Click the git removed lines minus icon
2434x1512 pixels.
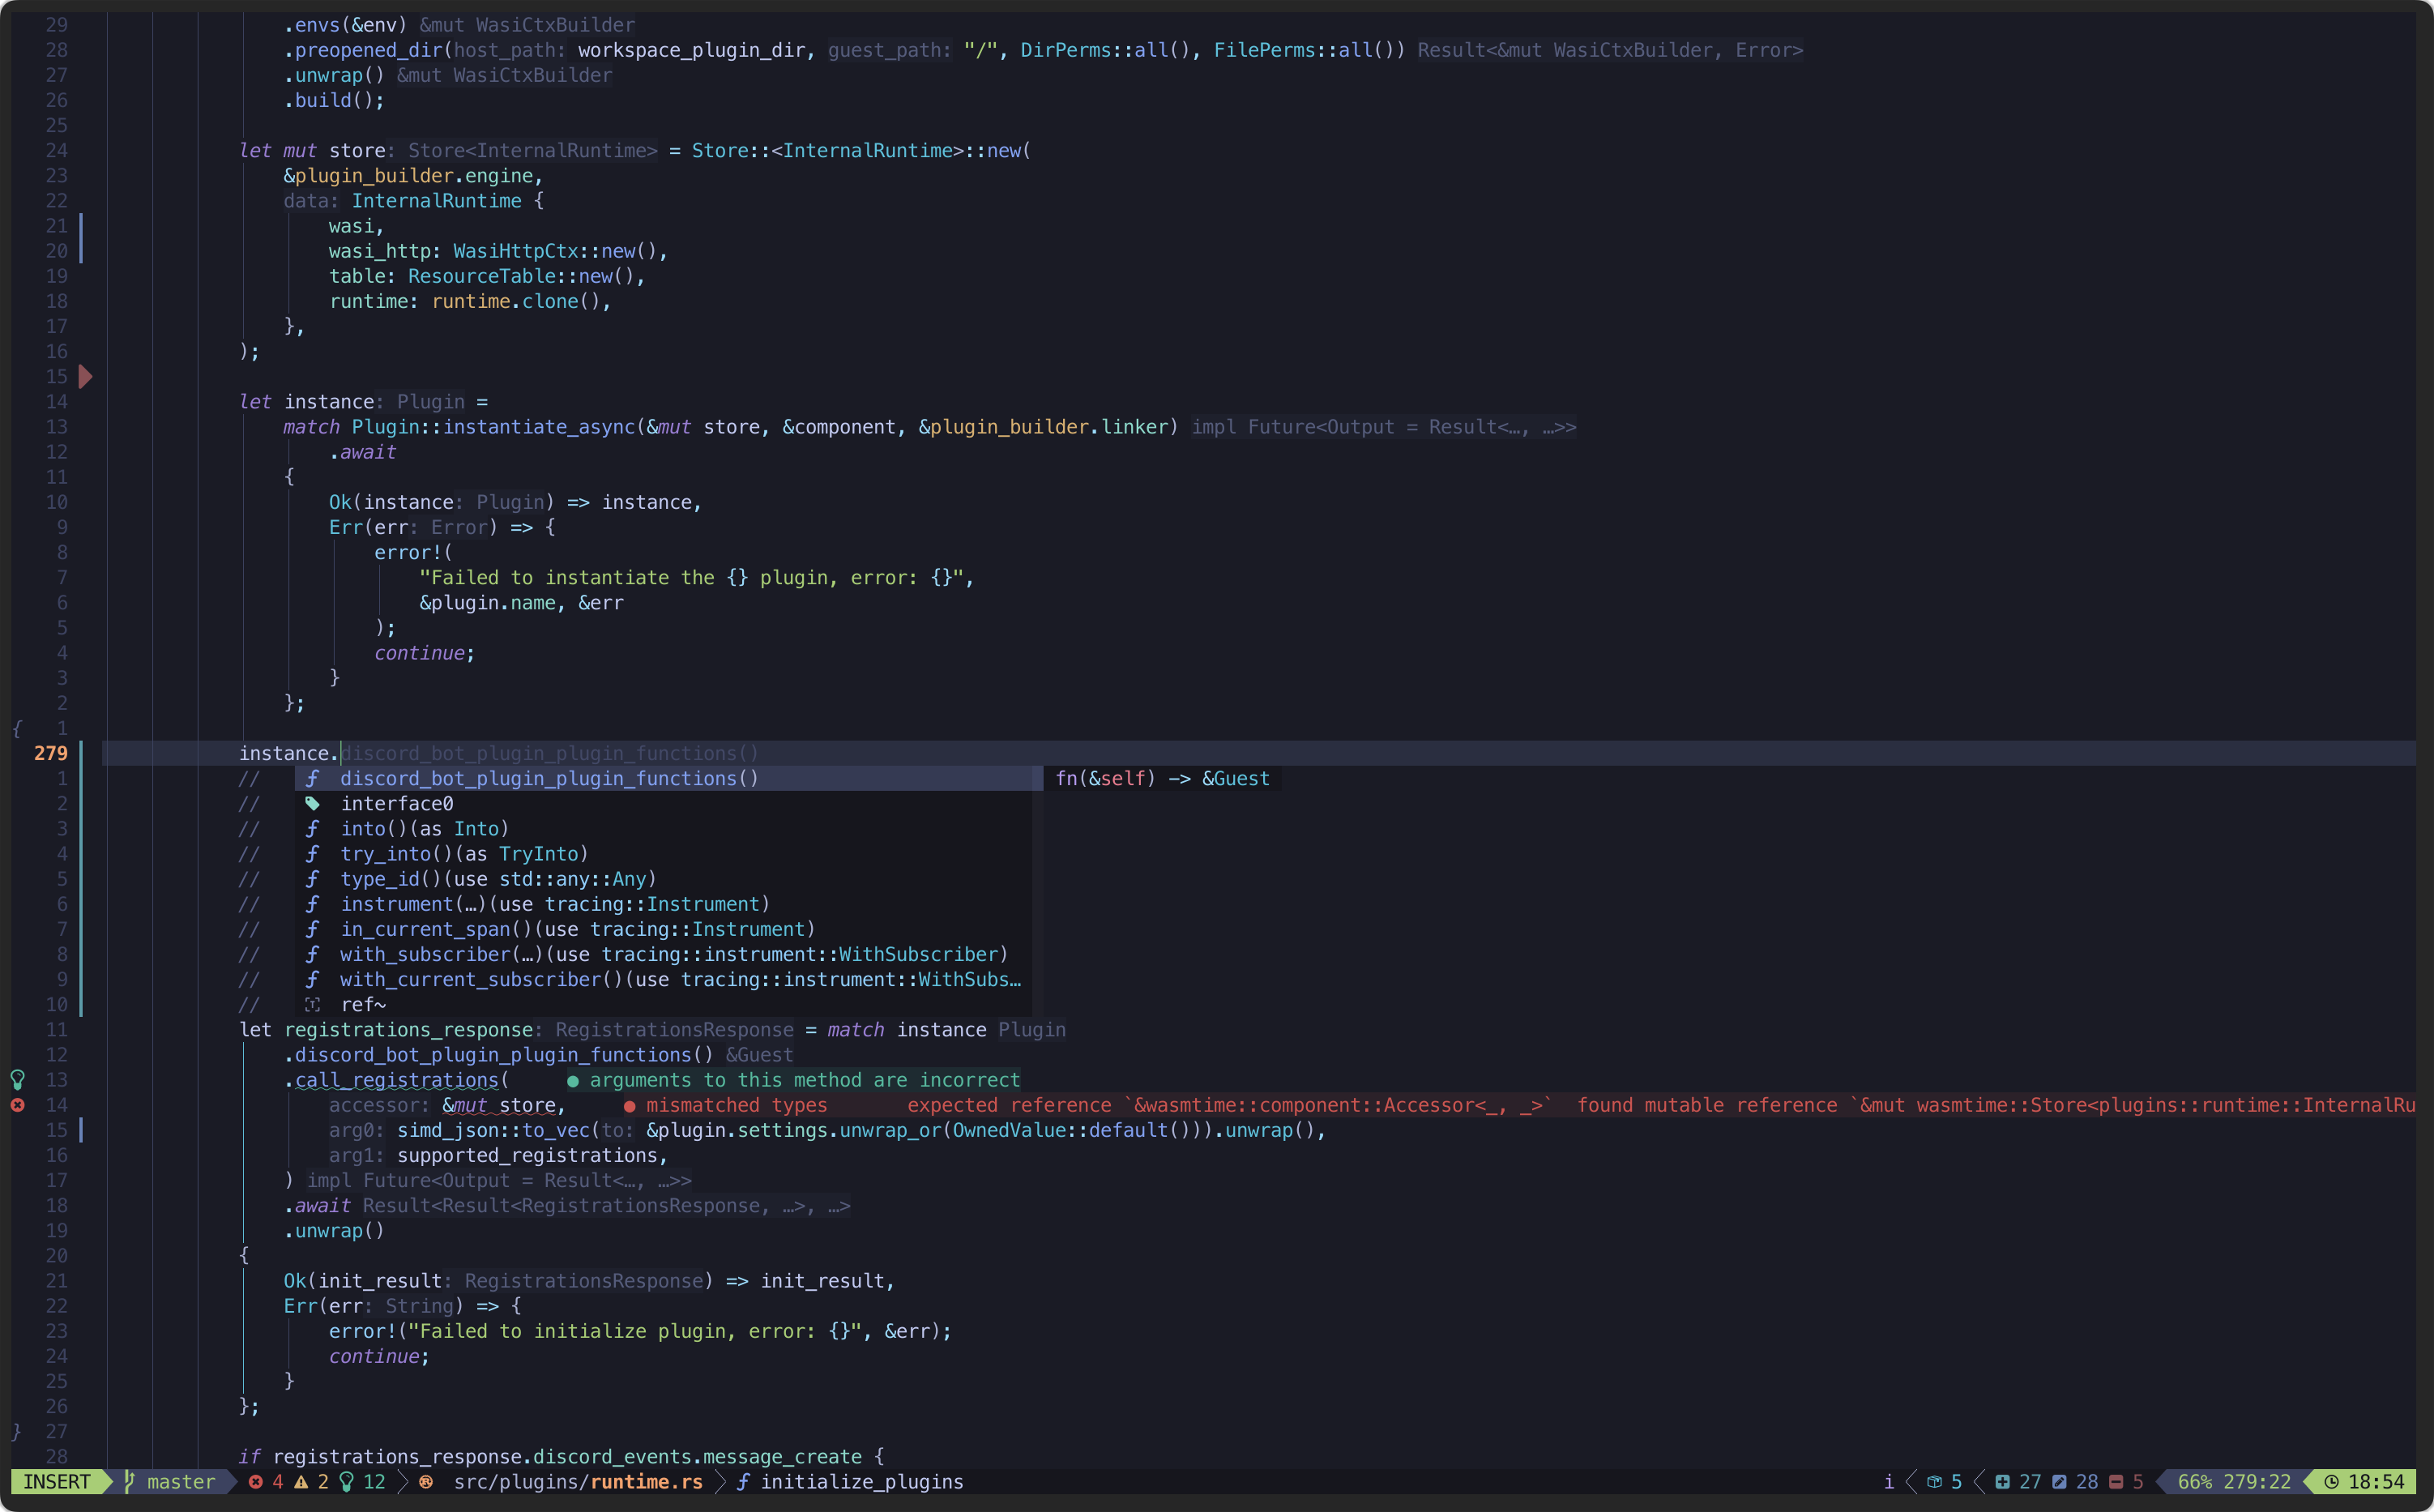click(x=2116, y=1482)
